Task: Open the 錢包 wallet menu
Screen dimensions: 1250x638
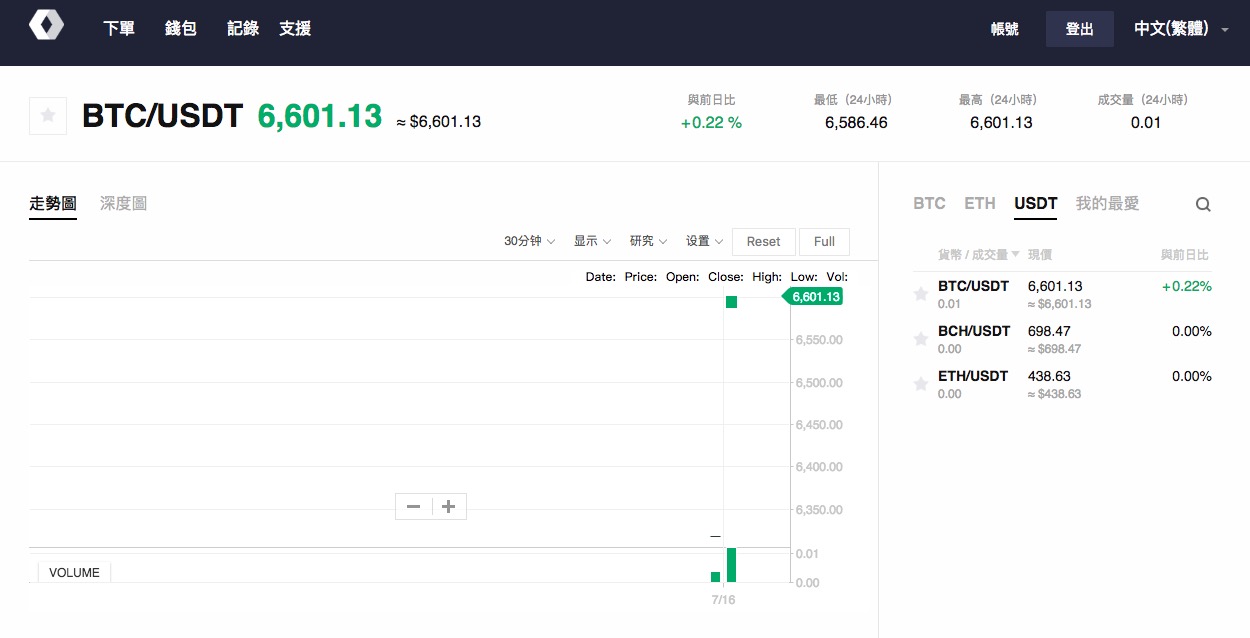Action: click(x=181, y=29)
